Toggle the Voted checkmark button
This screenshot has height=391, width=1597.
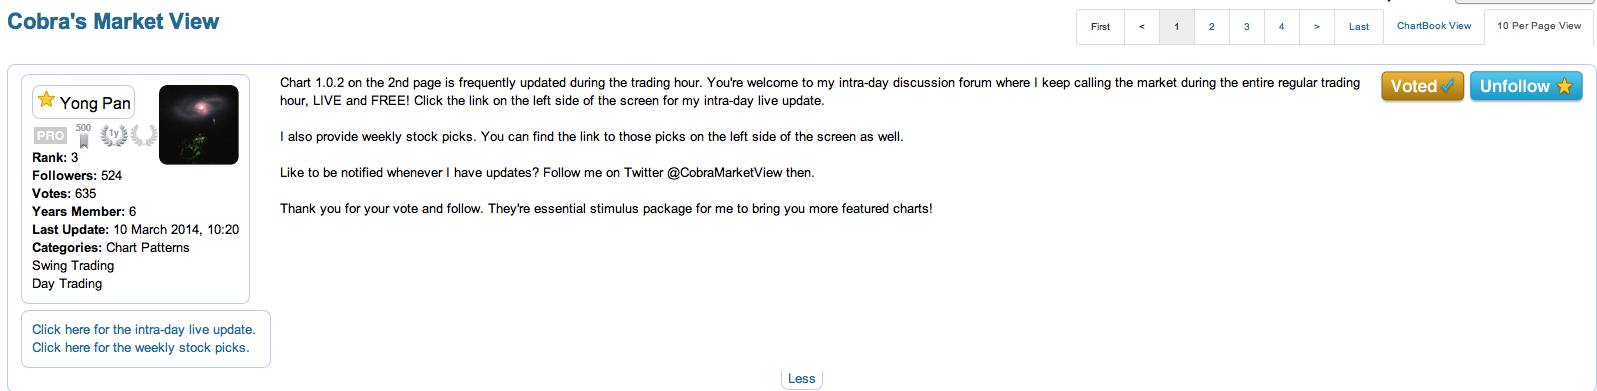pos(1422,86)
